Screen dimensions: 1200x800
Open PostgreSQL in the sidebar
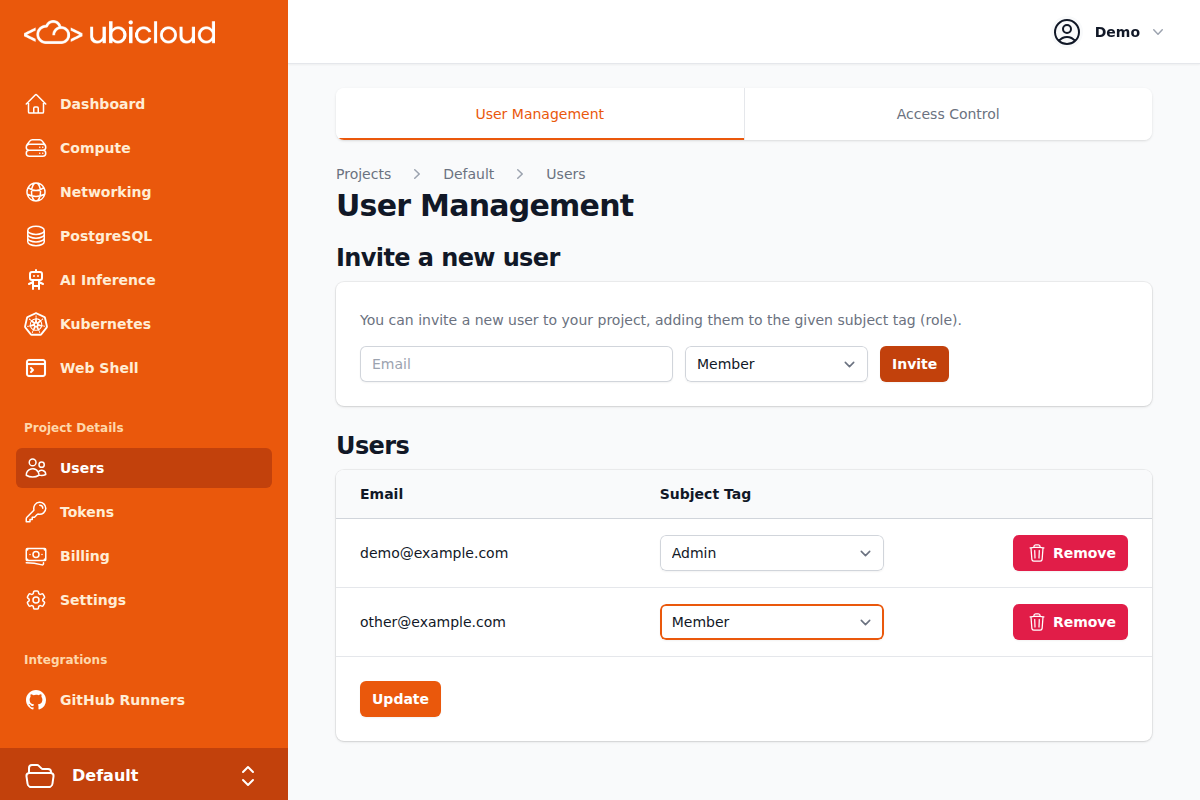[144, 236]
